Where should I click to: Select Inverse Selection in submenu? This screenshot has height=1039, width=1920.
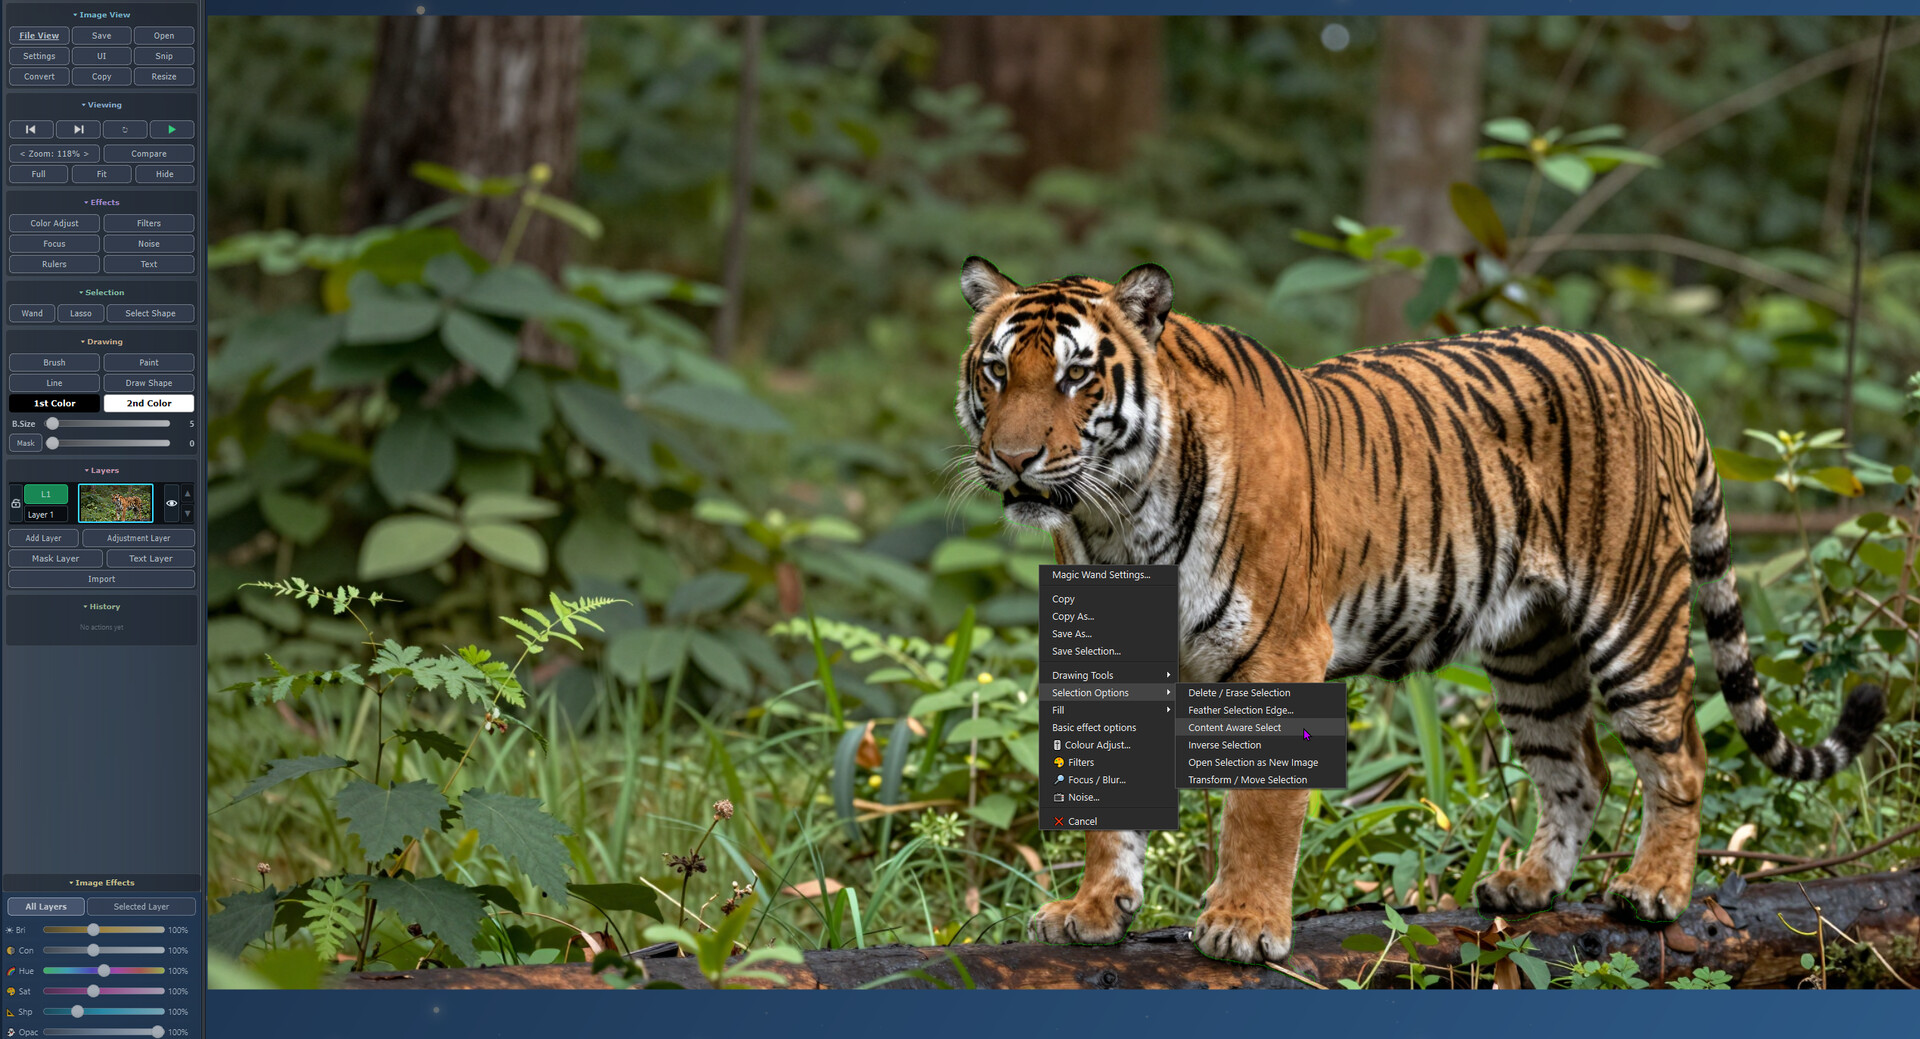tap(1260, 745)
